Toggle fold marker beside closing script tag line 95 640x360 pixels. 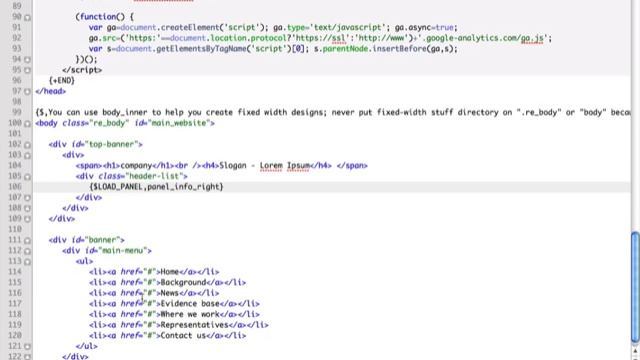pyautogui.click(x=27, y=70)
